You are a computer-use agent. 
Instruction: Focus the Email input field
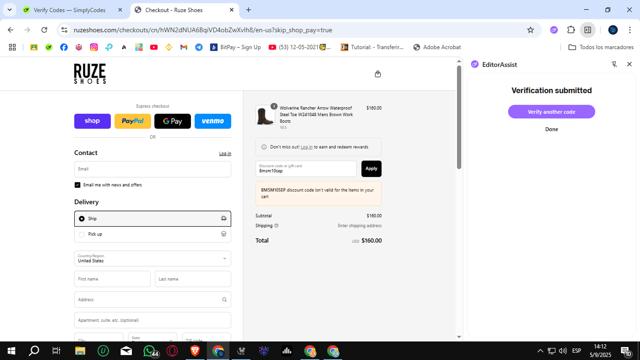(x=153, y=169)
